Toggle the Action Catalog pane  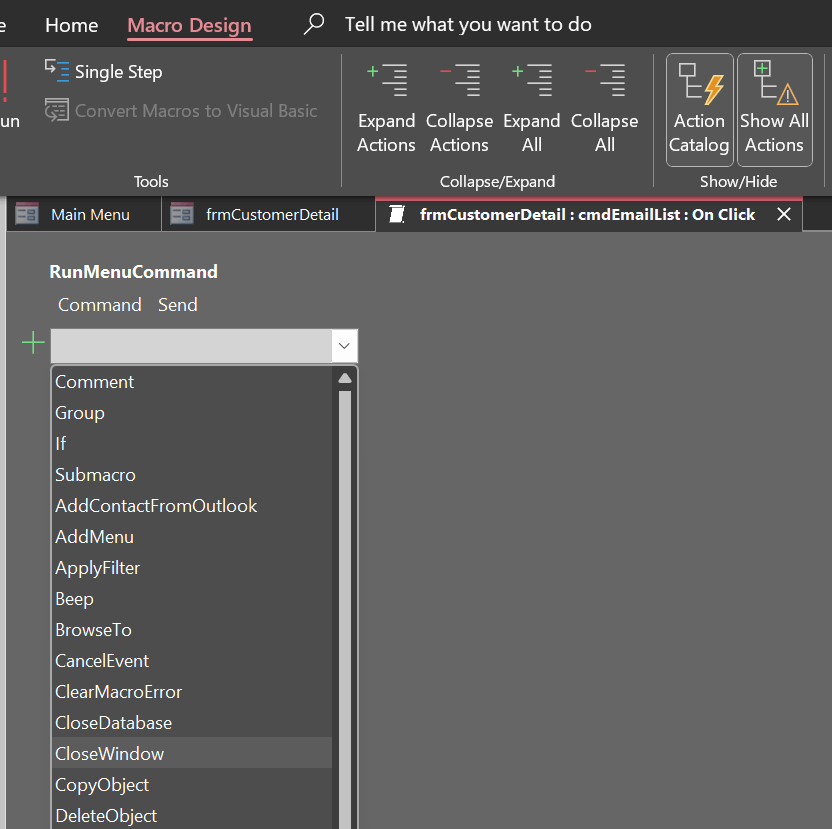pos(699,110)
